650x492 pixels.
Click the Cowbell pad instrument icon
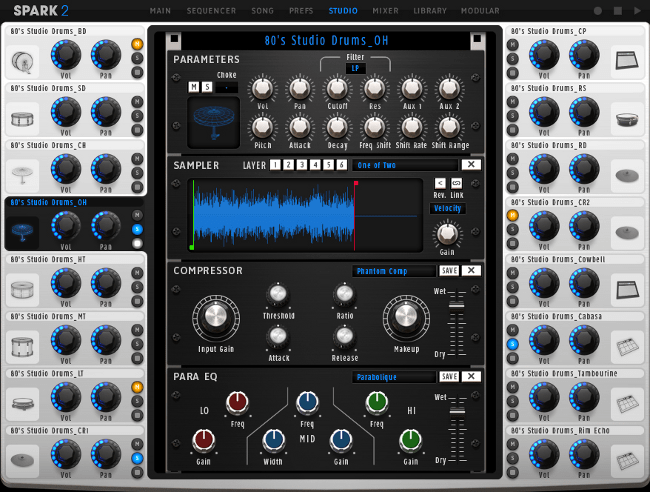[x=626, y=289]
